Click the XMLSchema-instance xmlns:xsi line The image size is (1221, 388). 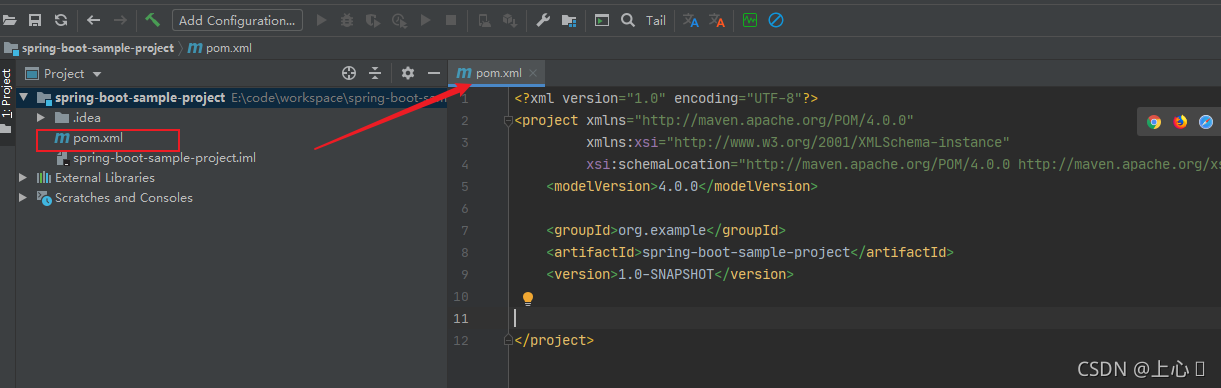[x=798, y=143]
